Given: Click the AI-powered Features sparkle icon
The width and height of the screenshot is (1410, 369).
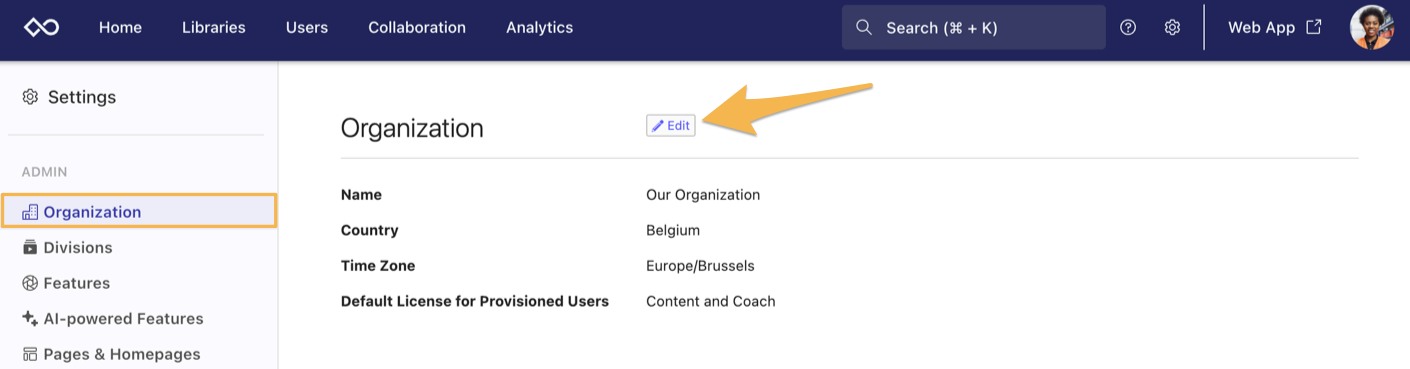Looking at the screenshot, I should [x=30, y=318].
